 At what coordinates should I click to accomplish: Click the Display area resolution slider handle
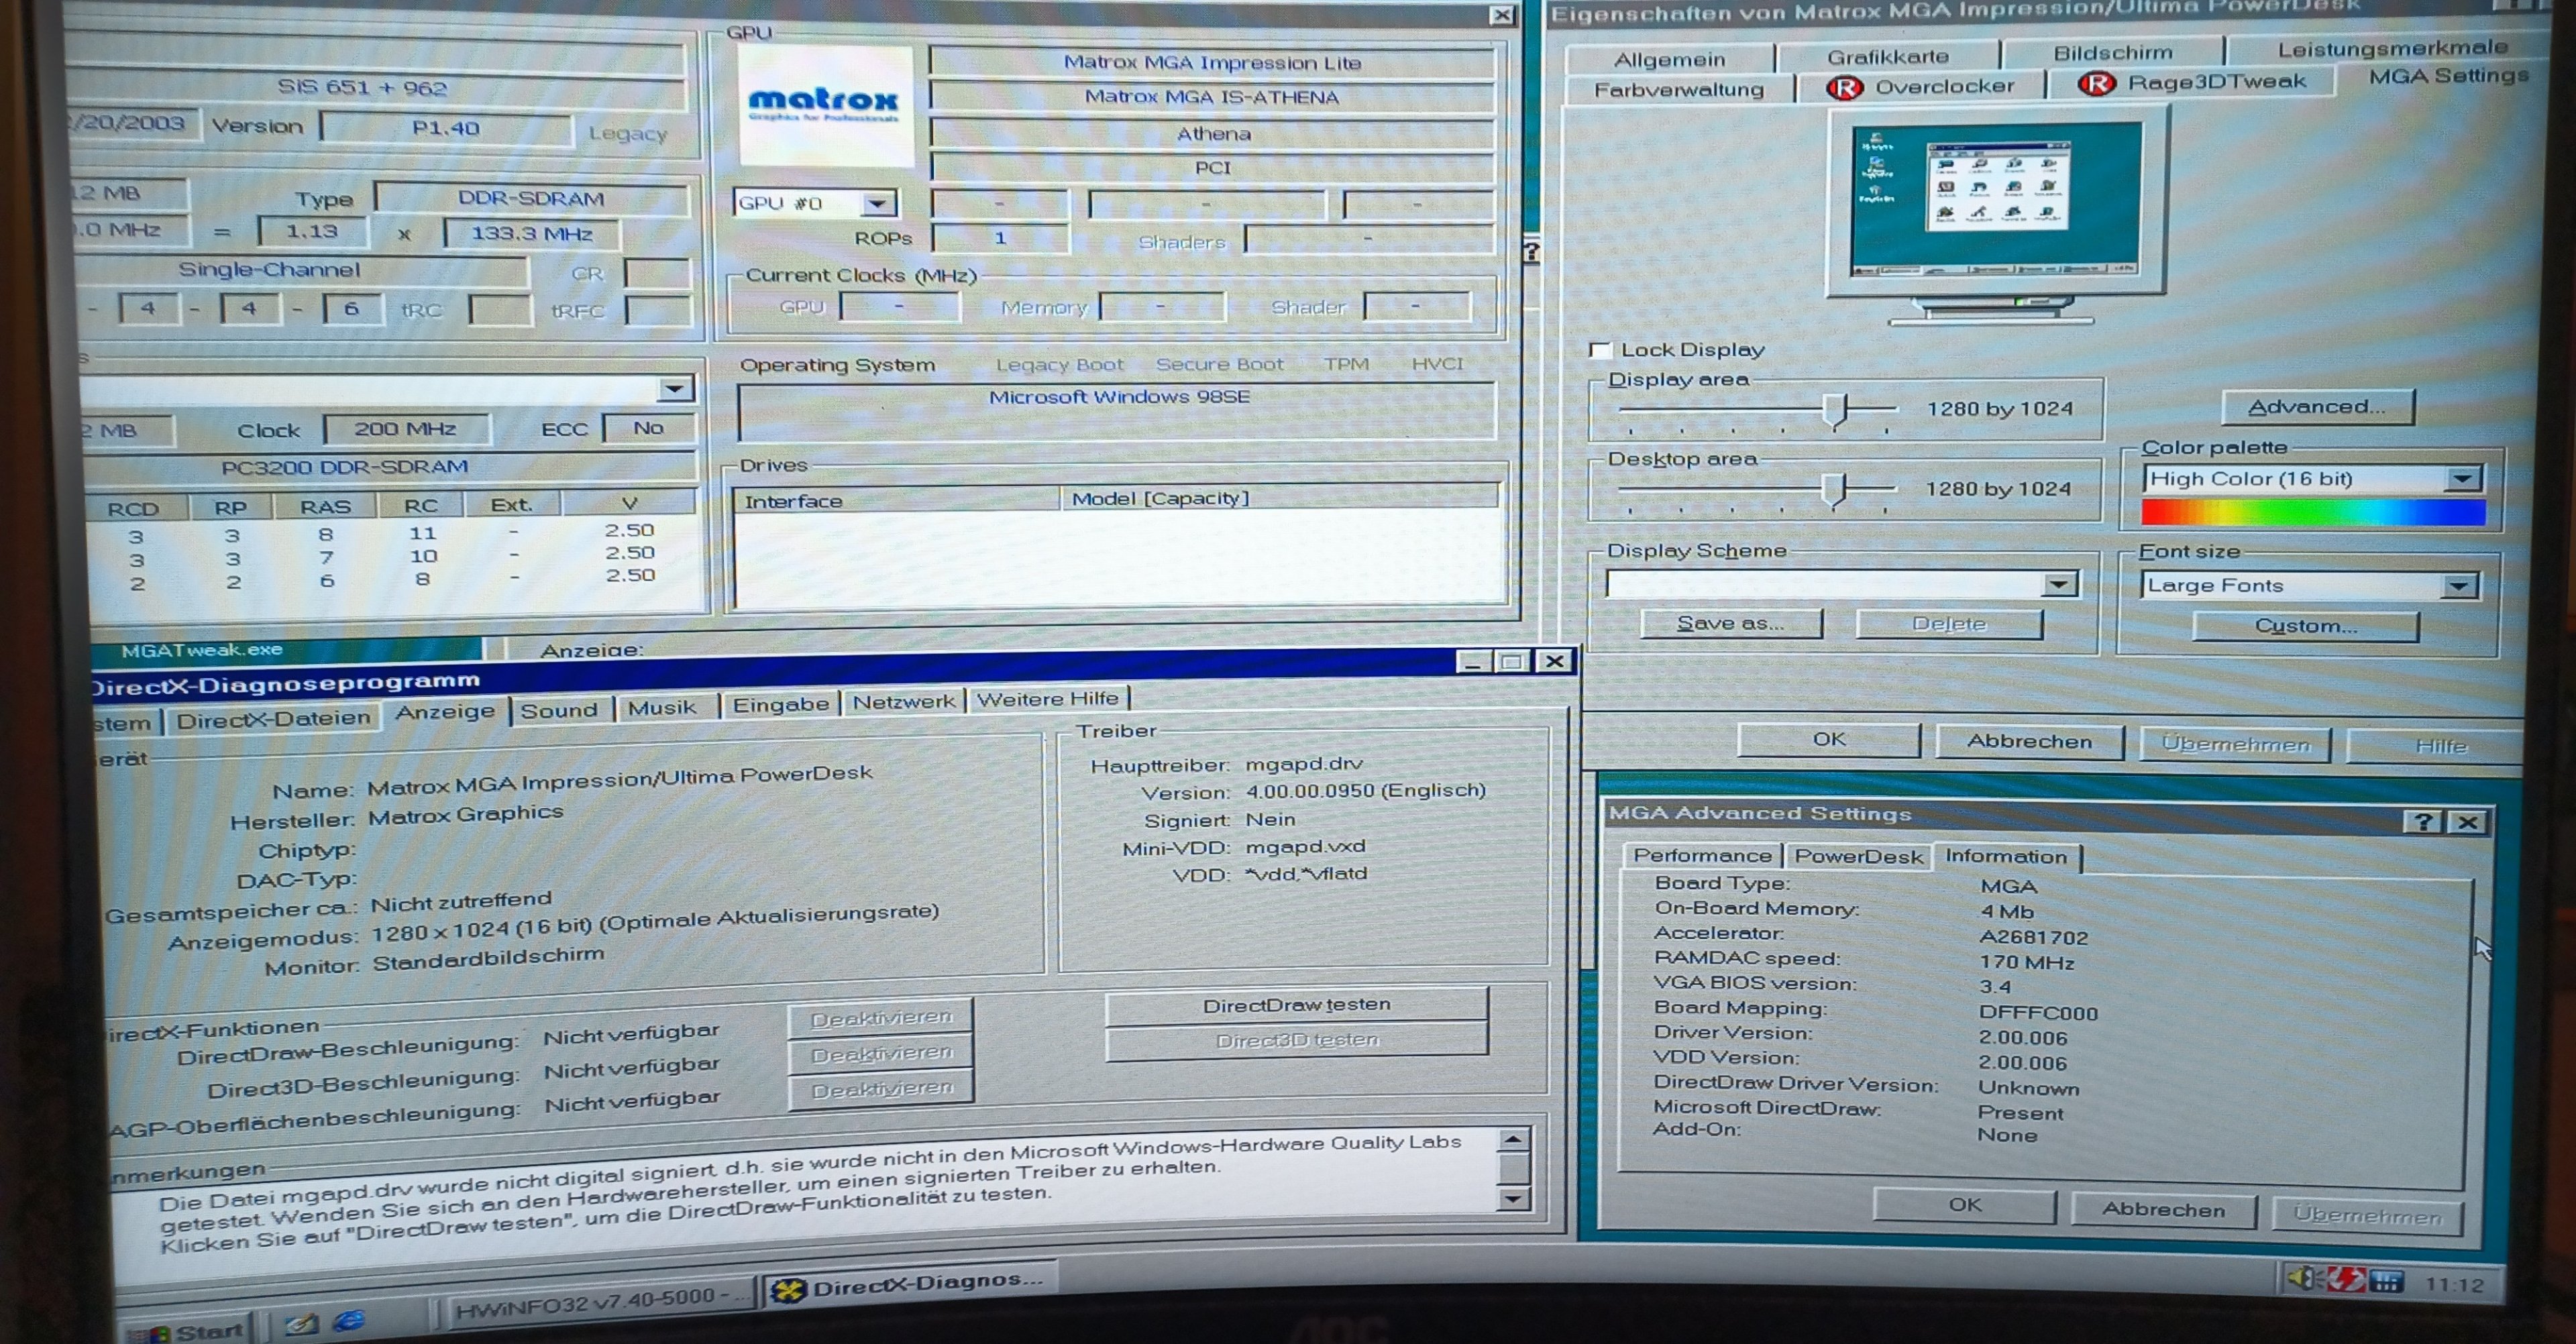click(1835, 411)
